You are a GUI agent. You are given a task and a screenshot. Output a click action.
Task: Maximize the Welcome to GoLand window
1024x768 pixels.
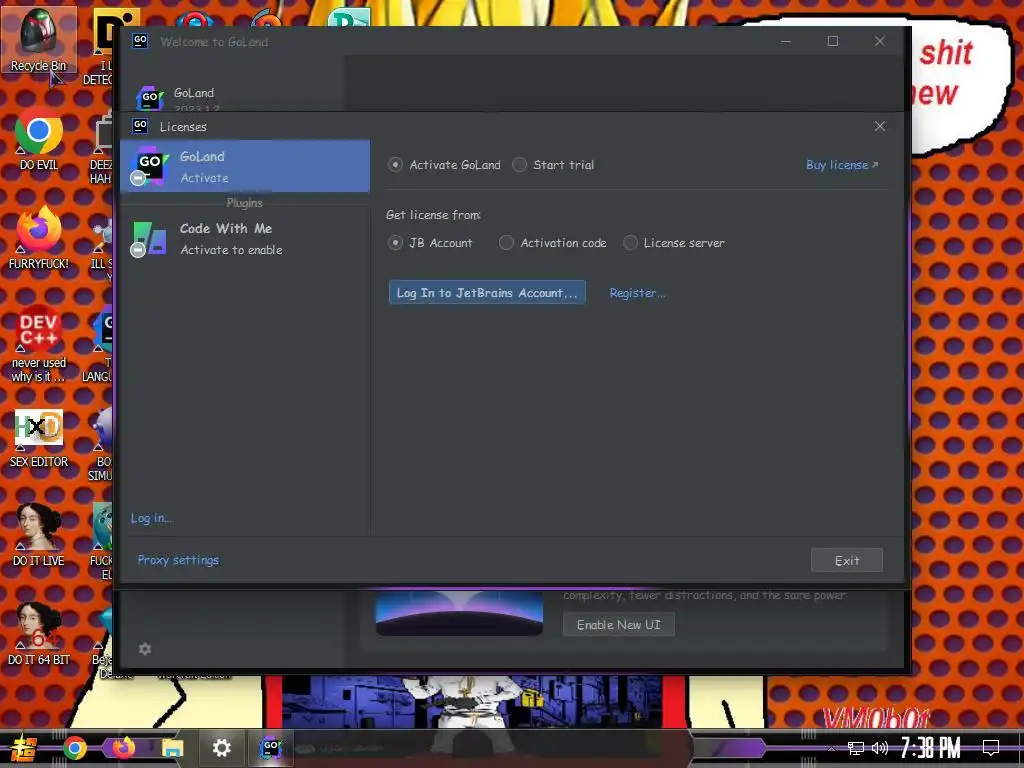[833, 41]
